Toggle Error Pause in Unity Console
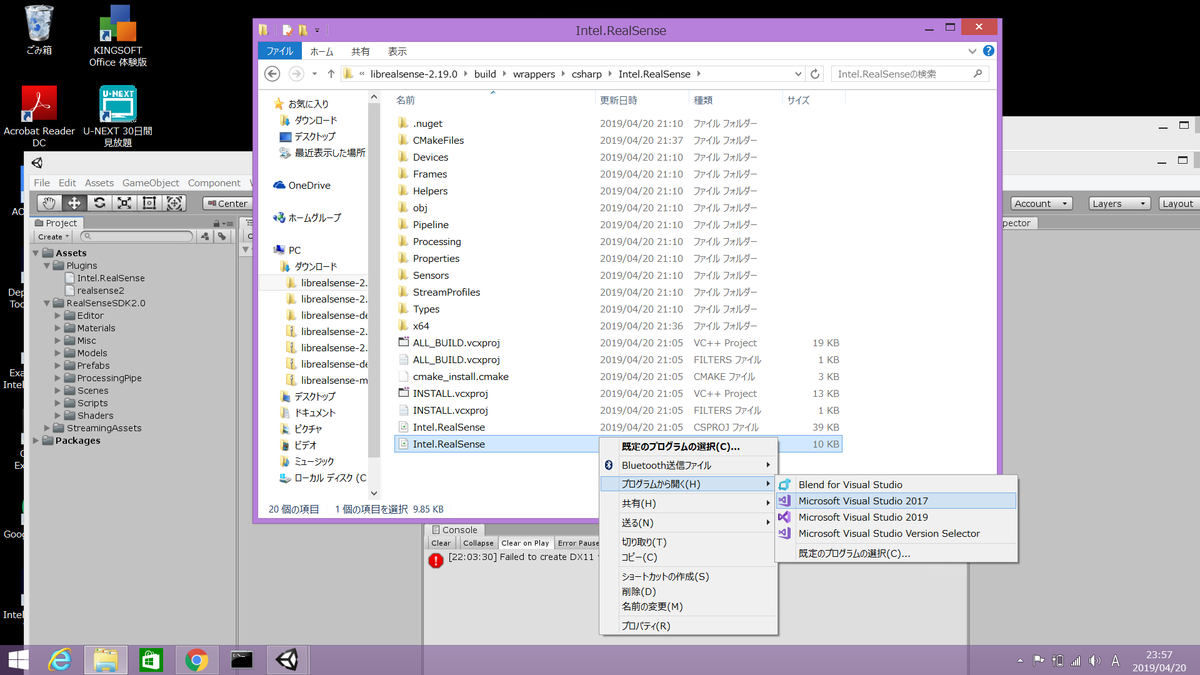The height and width of the screenshot is (675, 1200). (x=578, y=543)
